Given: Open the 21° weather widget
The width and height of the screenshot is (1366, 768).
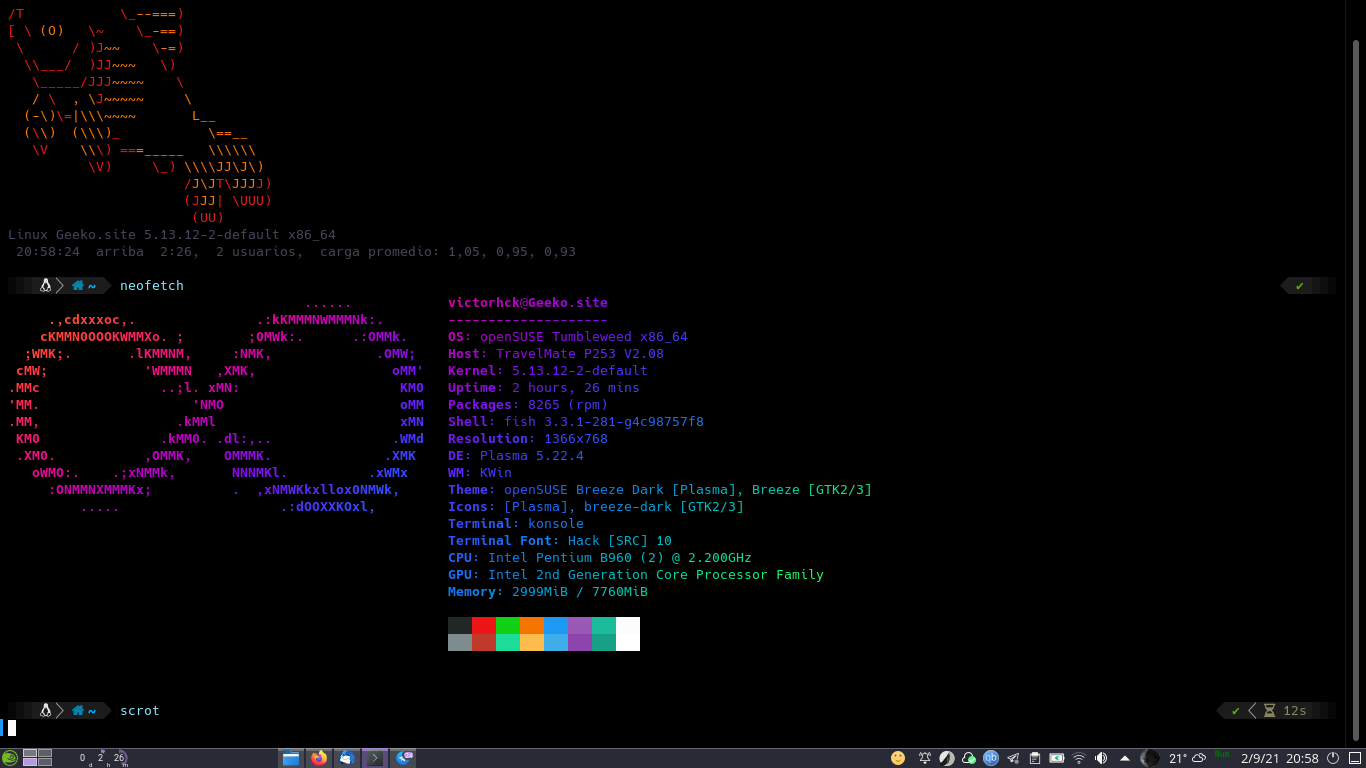Looking at the screenshot, I should click(1187, 758).
